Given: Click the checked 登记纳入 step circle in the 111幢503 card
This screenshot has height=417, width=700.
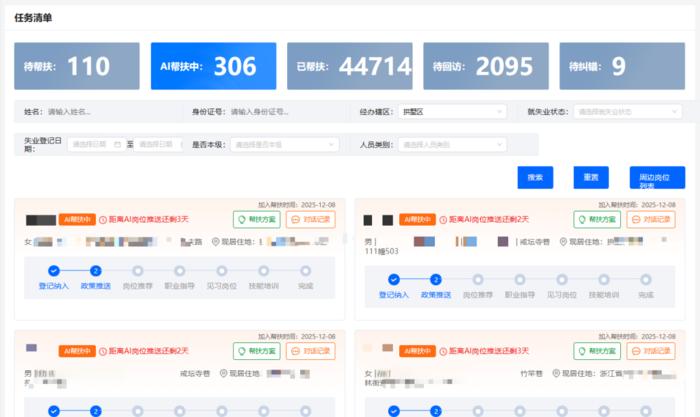Looking at the screenshot, I should (x=394, y=279).
